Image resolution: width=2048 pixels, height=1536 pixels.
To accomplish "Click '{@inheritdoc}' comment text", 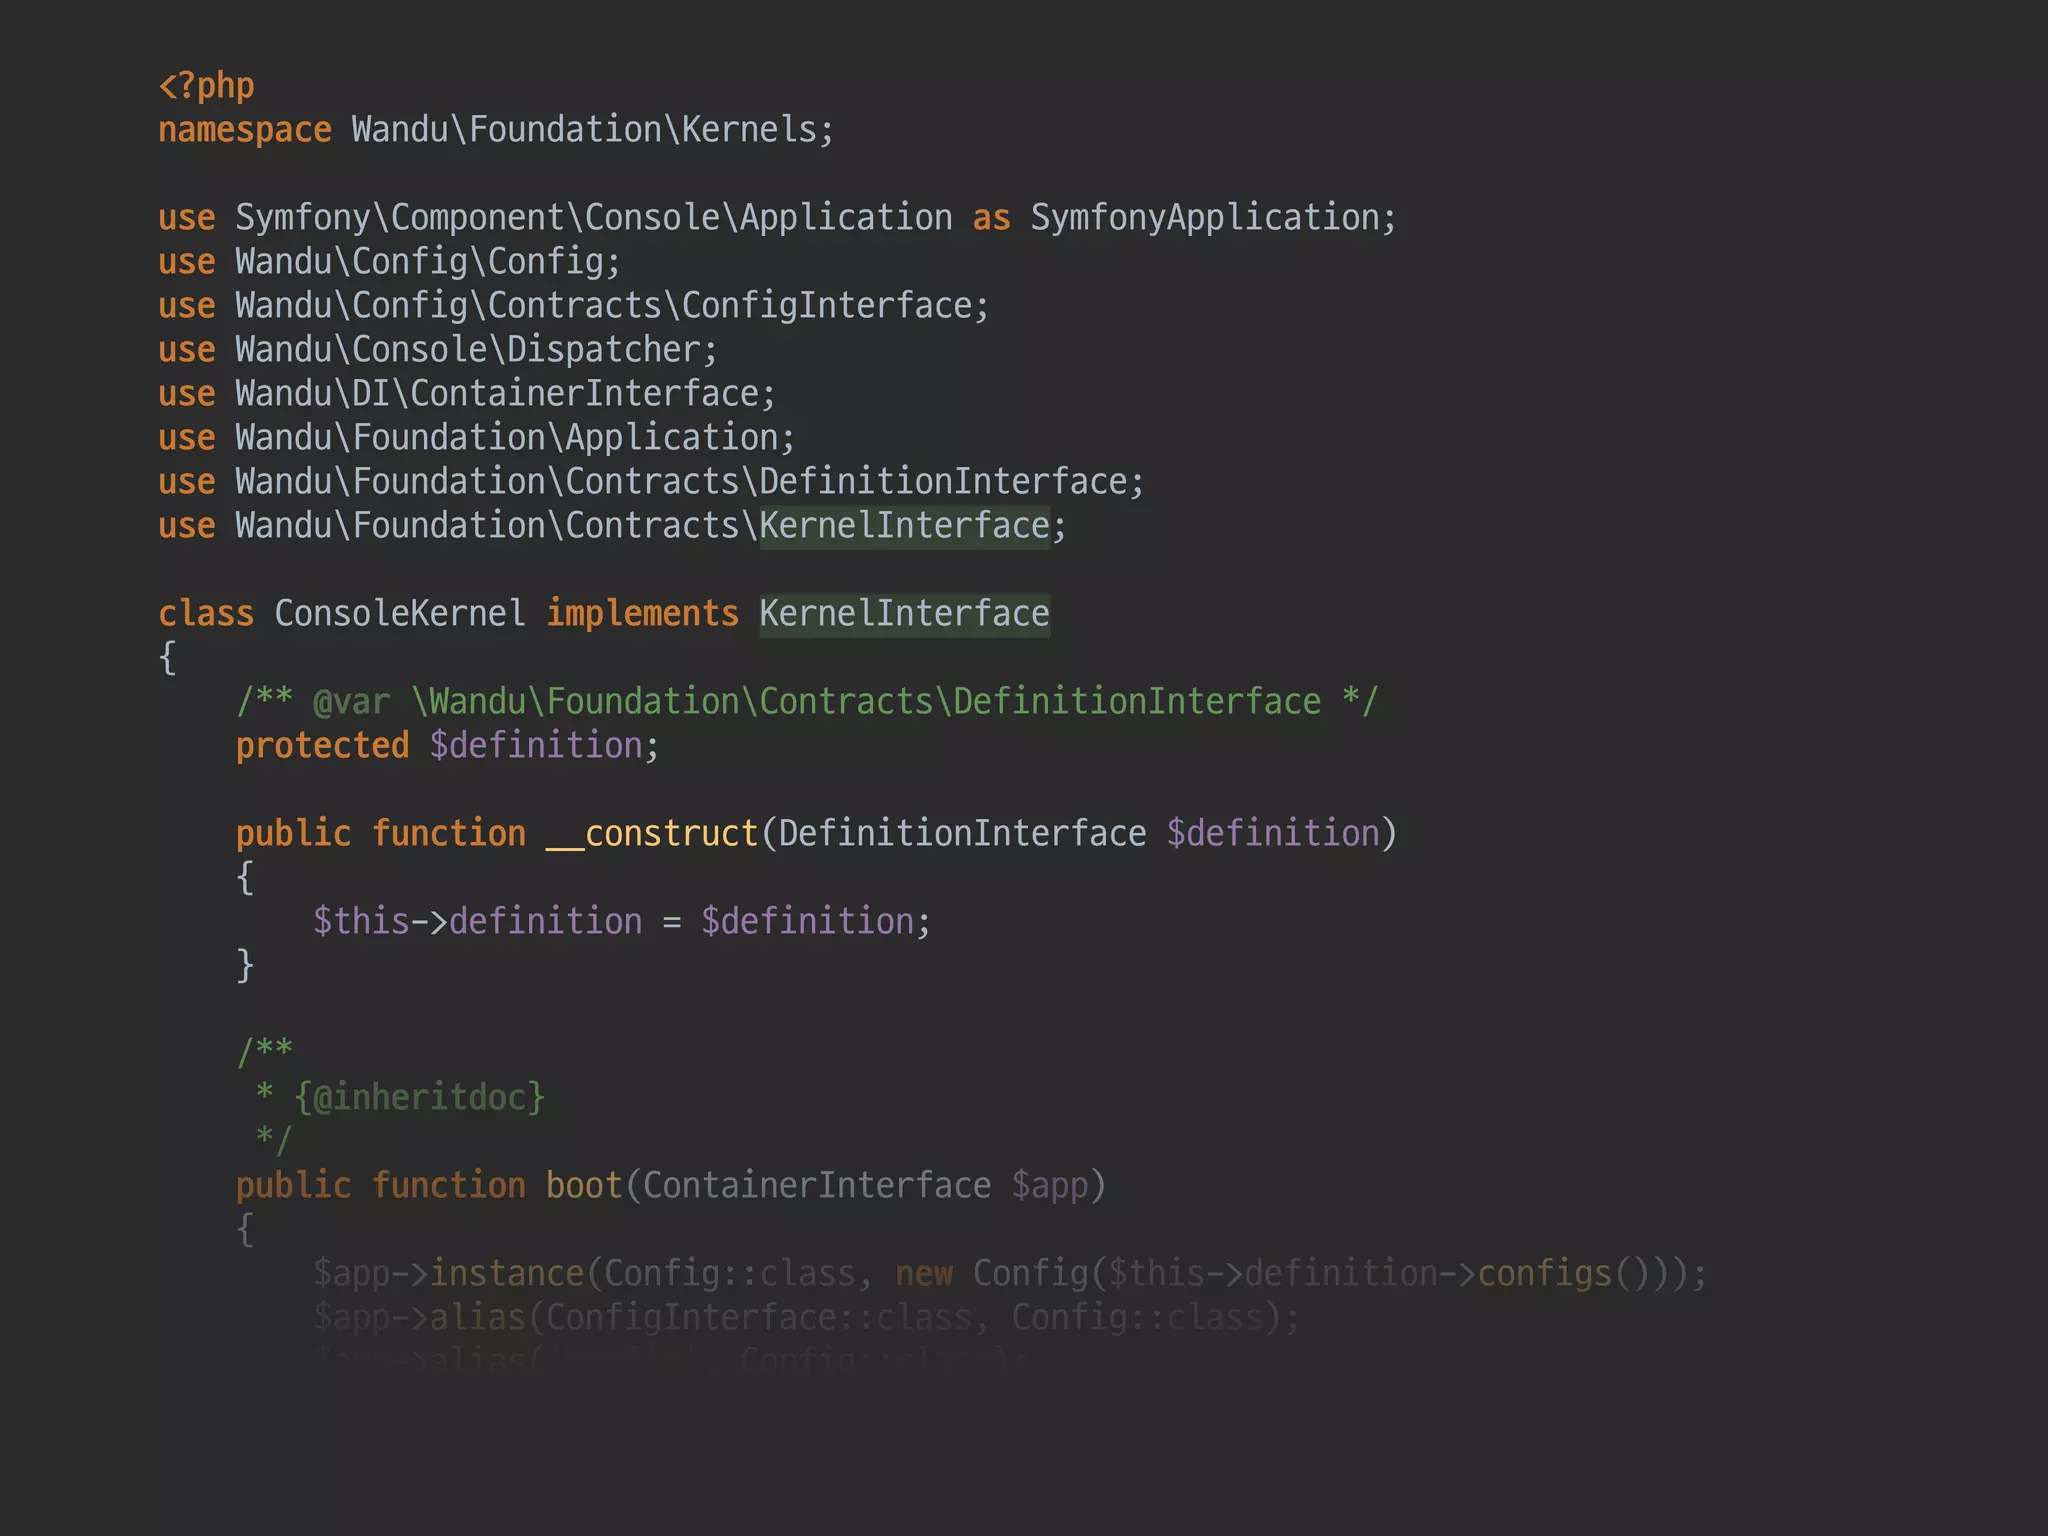I will [x=419, y=1098].
